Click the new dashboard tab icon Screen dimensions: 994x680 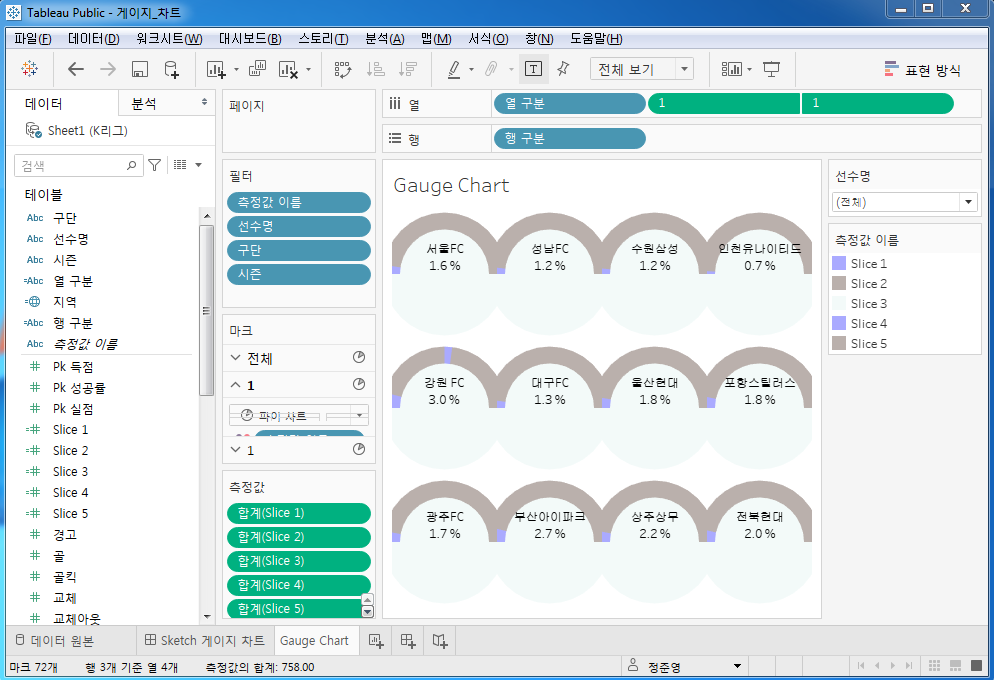coord(408,641)
